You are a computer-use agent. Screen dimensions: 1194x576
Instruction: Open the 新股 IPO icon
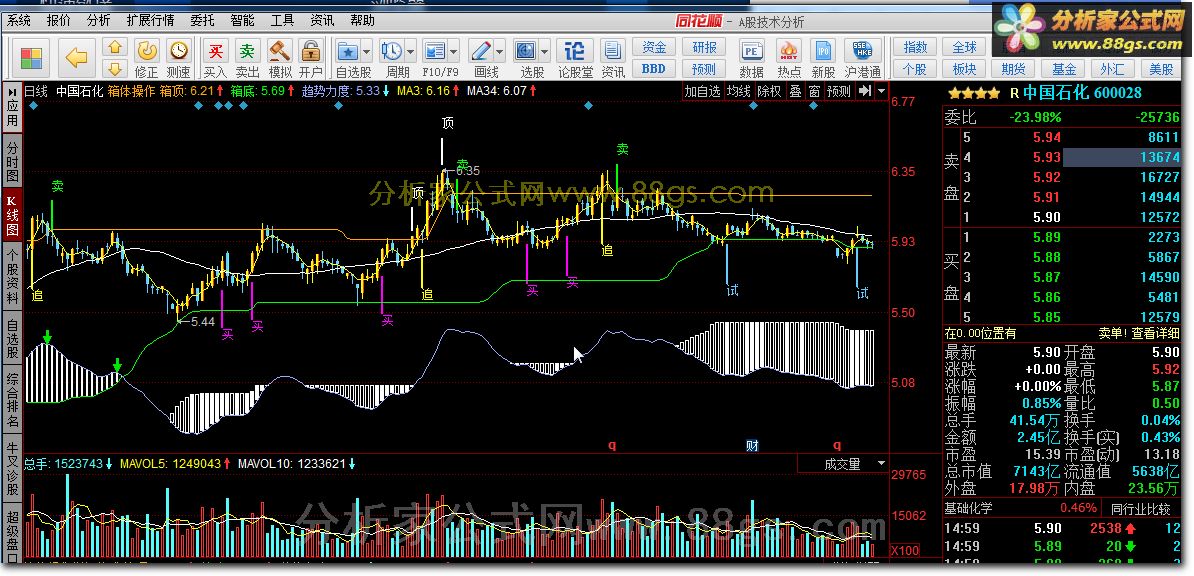click(823, 51)
